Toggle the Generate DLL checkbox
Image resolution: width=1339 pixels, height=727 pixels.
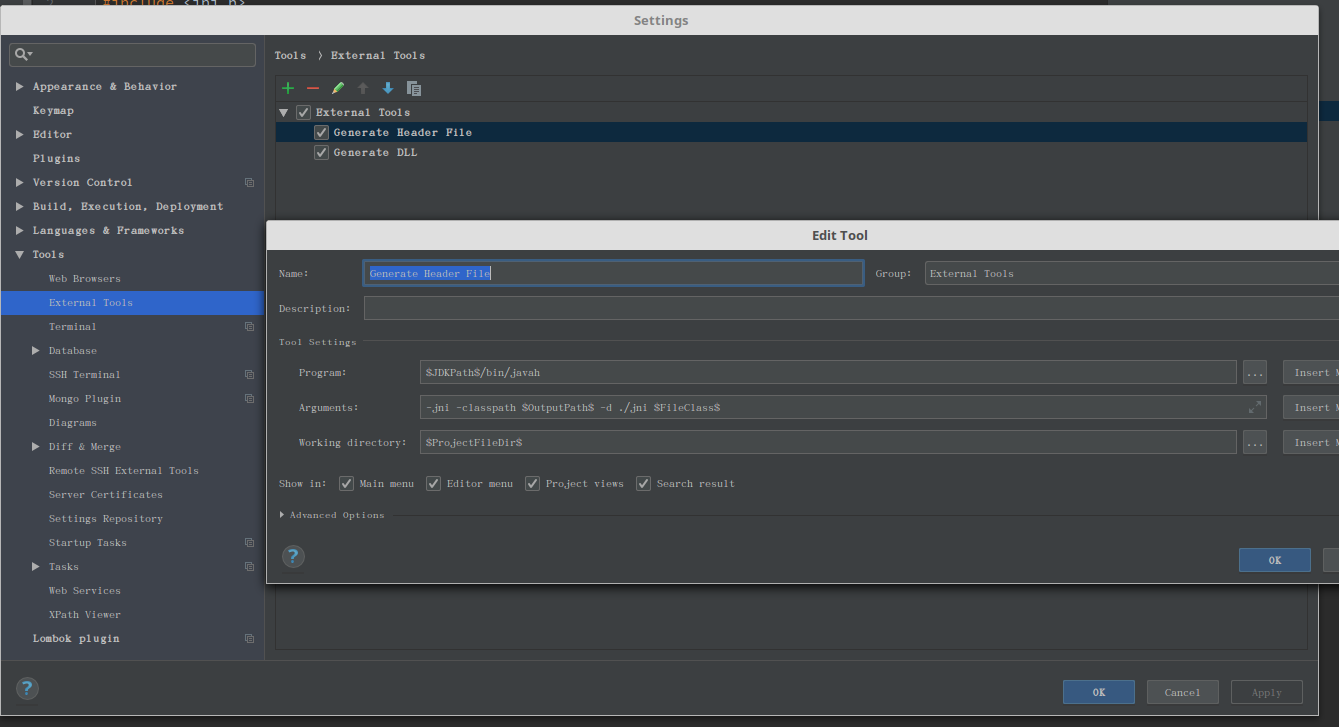tap(321, 152)
